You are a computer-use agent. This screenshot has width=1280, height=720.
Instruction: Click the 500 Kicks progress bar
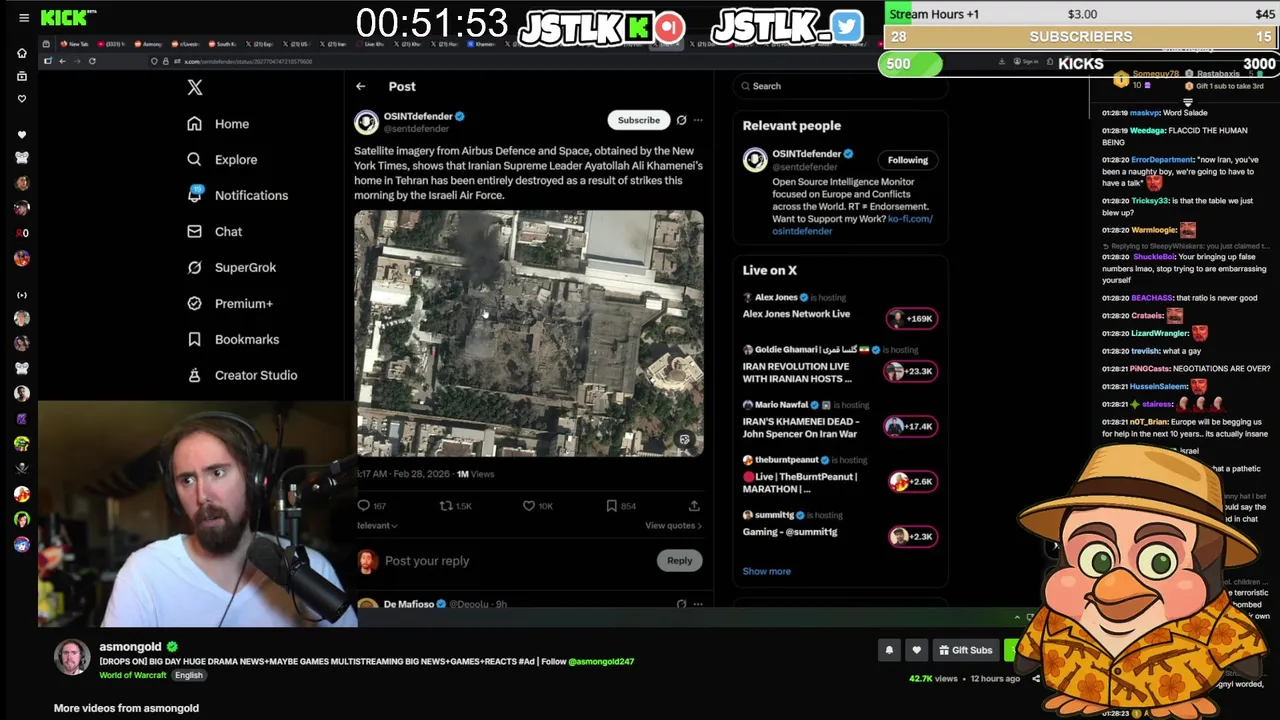(910, 64)
